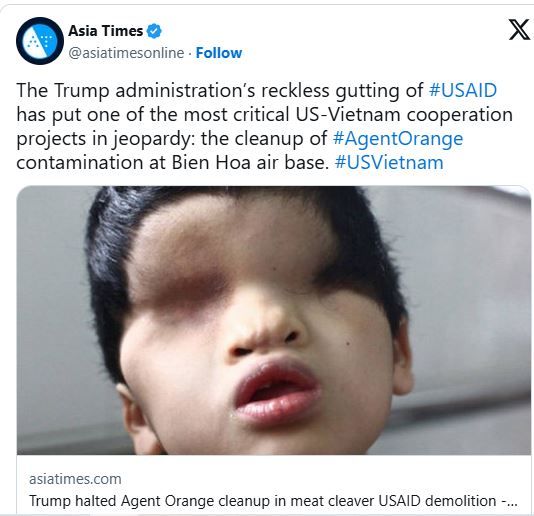Open the #USAID hashtag
This screenshot has width=534, height=516.
point(462,91)
